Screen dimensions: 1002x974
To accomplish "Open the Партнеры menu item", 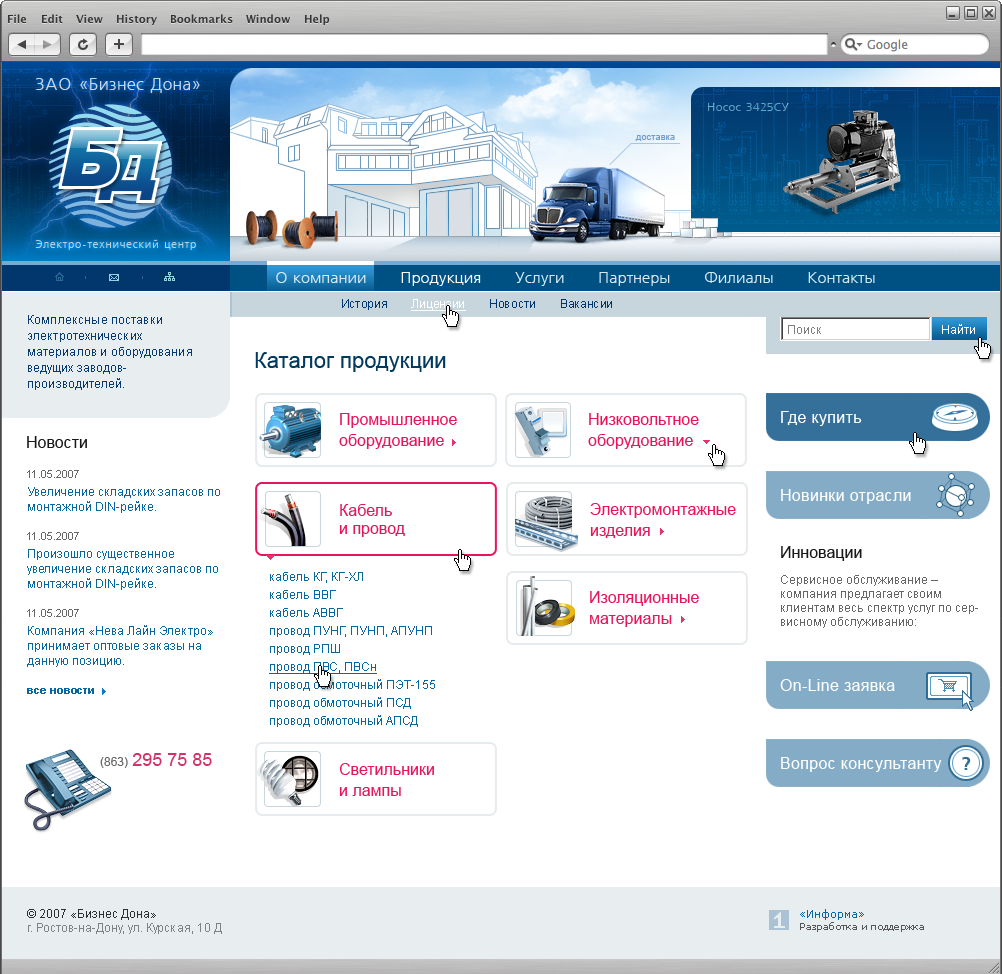I will click(634, 278).
